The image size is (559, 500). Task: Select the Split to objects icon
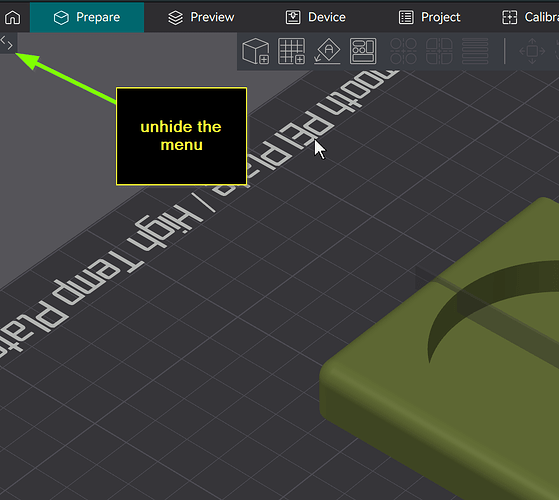pyautogui.click(x=403, y=51)
